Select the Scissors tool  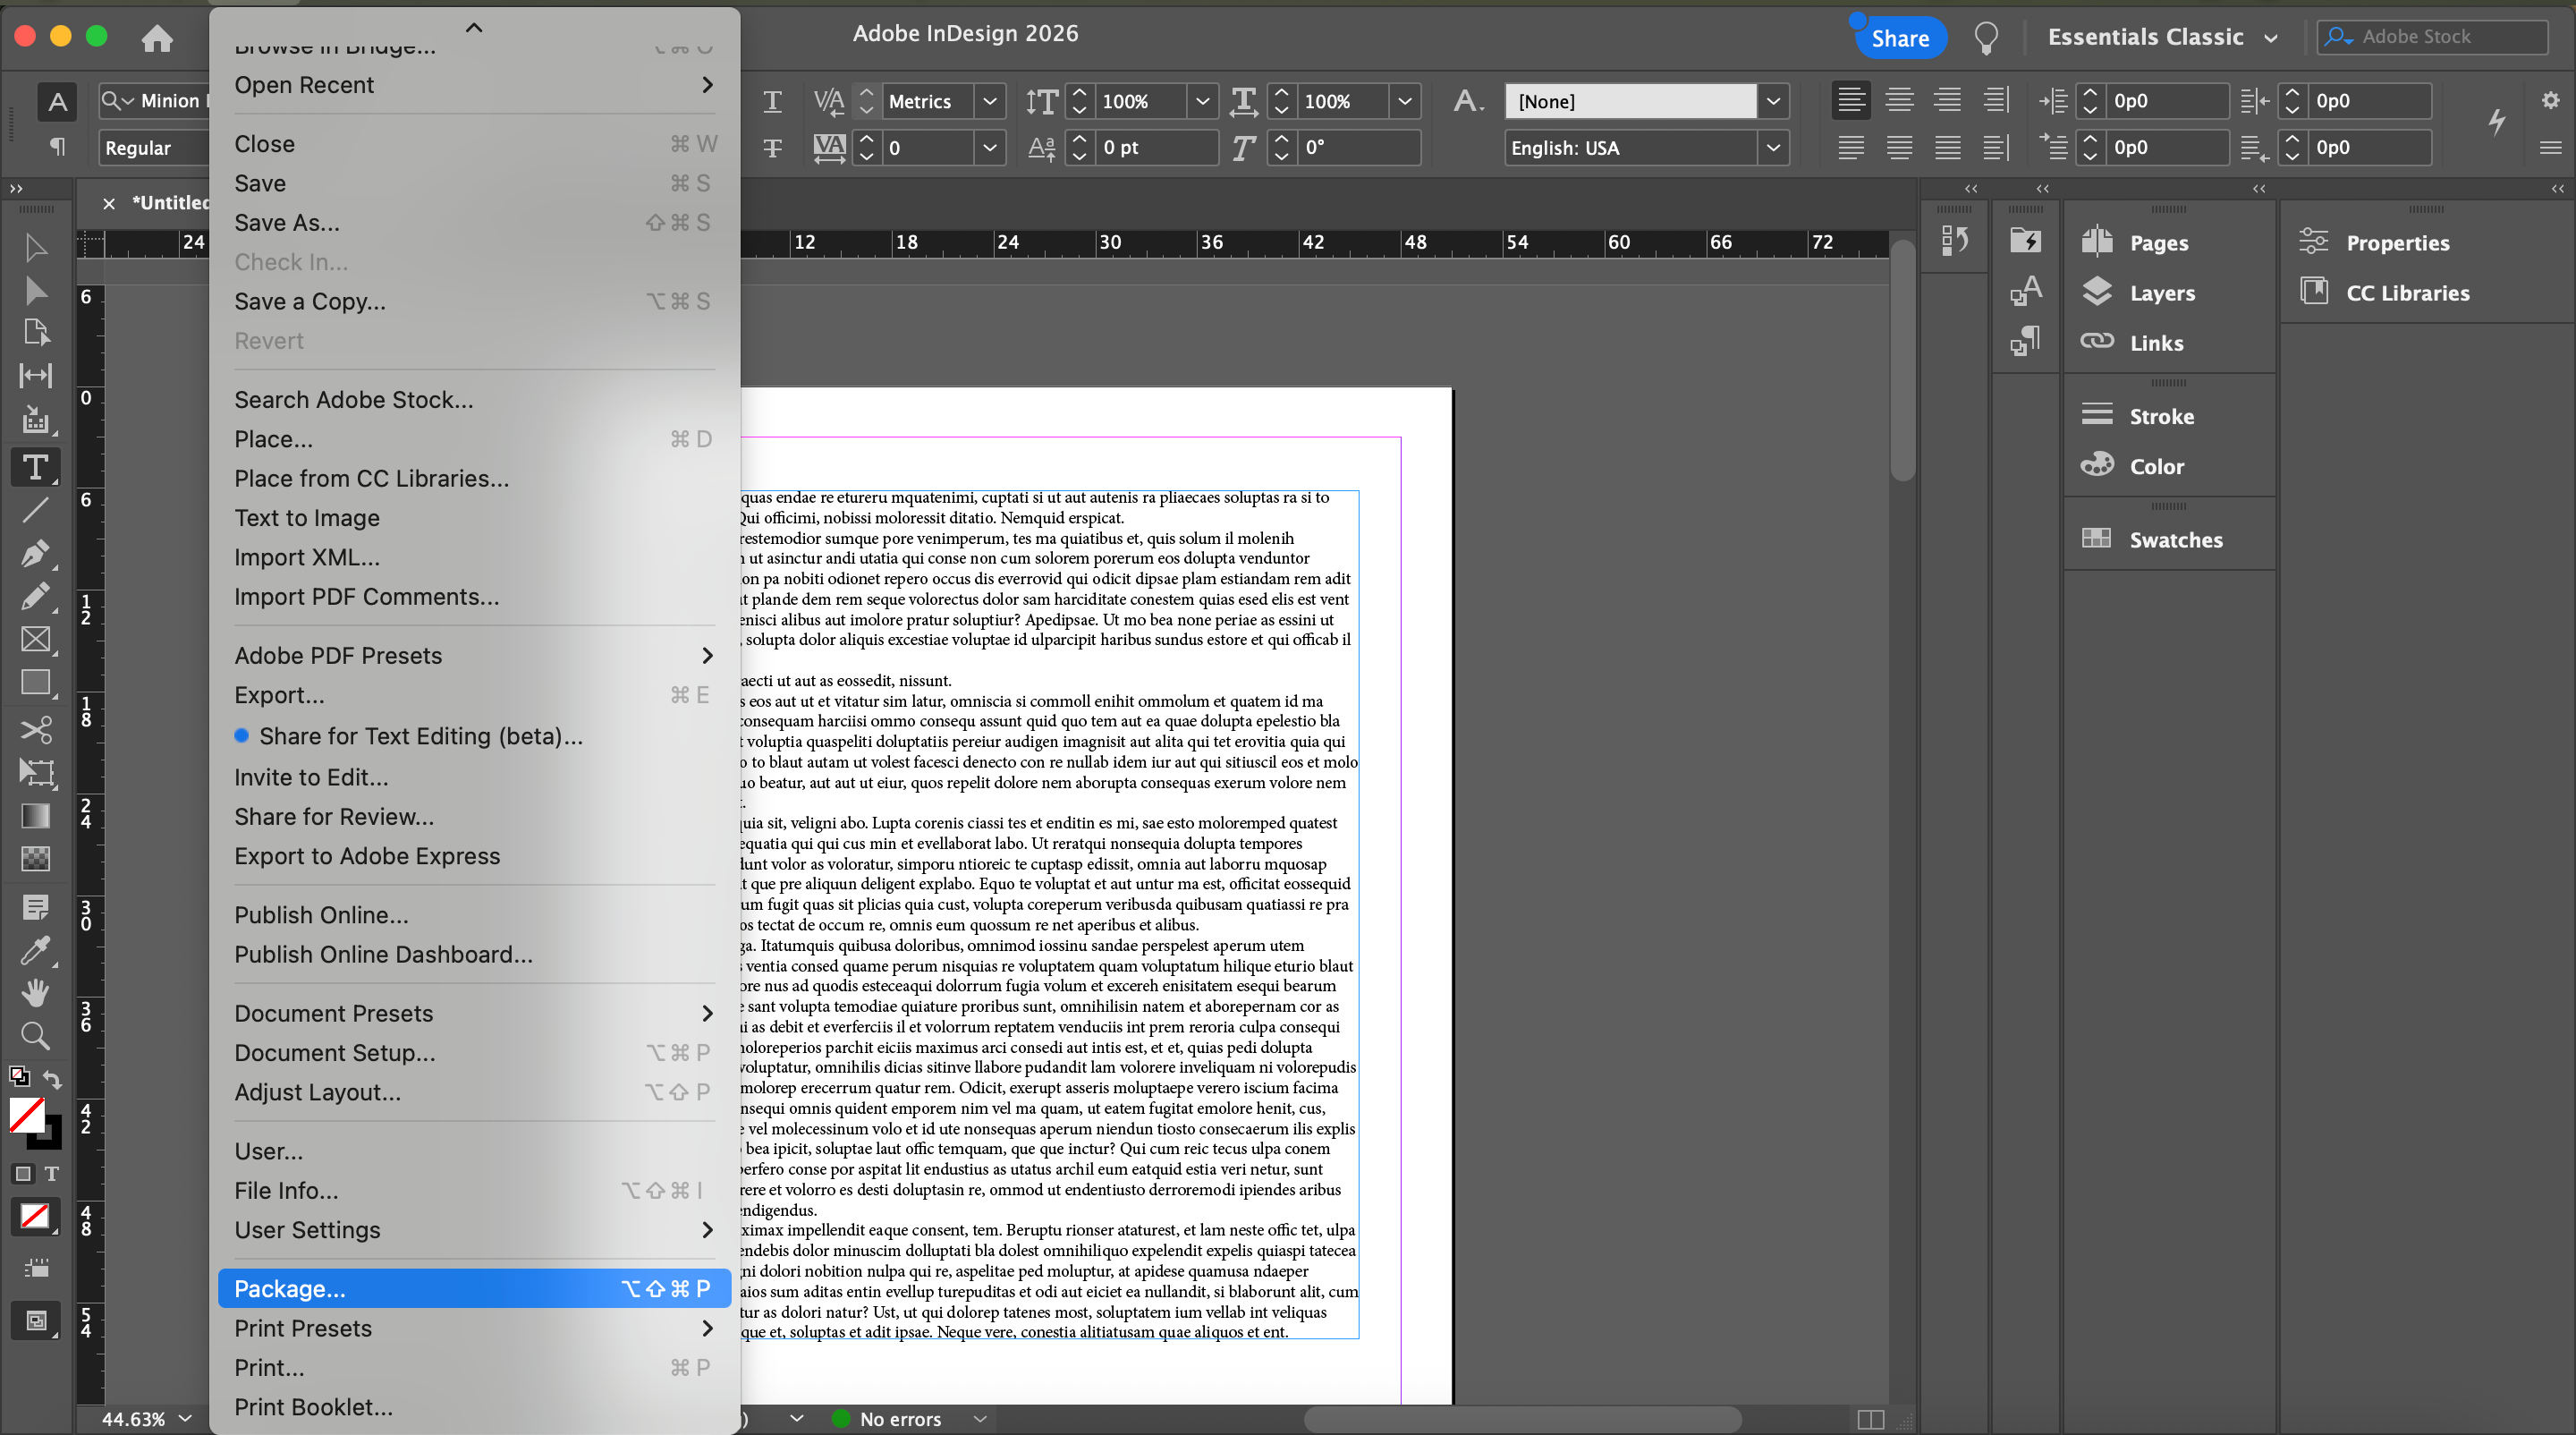tap(35, 730)
